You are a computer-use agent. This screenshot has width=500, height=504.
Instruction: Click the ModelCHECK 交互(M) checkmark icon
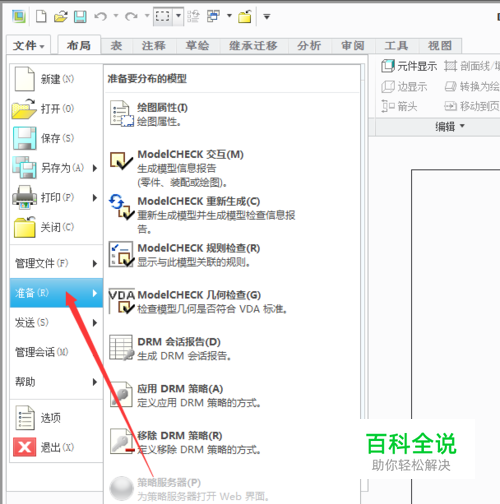[x=122, y=161]
